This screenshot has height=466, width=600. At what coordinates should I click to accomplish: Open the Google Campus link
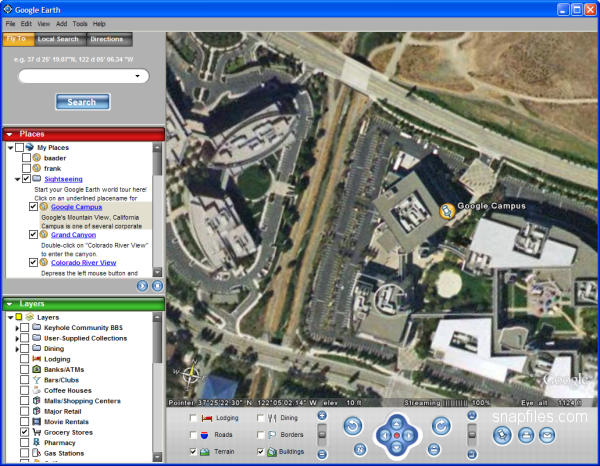[77, 207]
